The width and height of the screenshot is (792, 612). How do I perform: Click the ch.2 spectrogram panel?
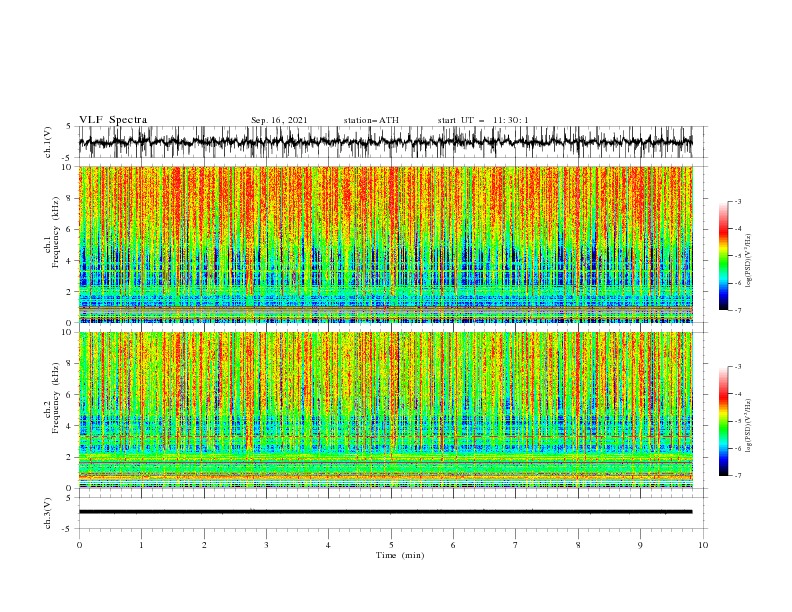[x=385, y=410]
